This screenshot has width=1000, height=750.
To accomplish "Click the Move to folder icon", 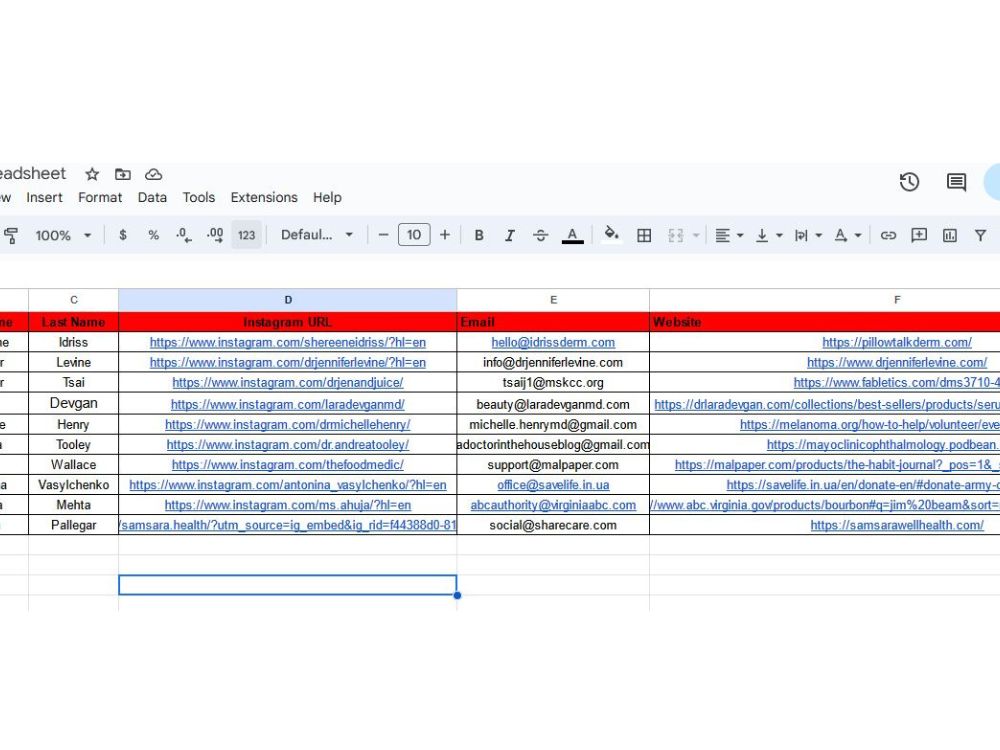I will [122, 174].
